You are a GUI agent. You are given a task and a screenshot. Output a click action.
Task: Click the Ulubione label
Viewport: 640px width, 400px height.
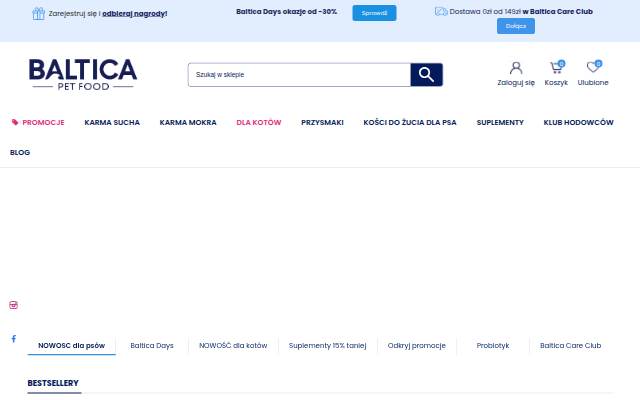pos(593,82)
